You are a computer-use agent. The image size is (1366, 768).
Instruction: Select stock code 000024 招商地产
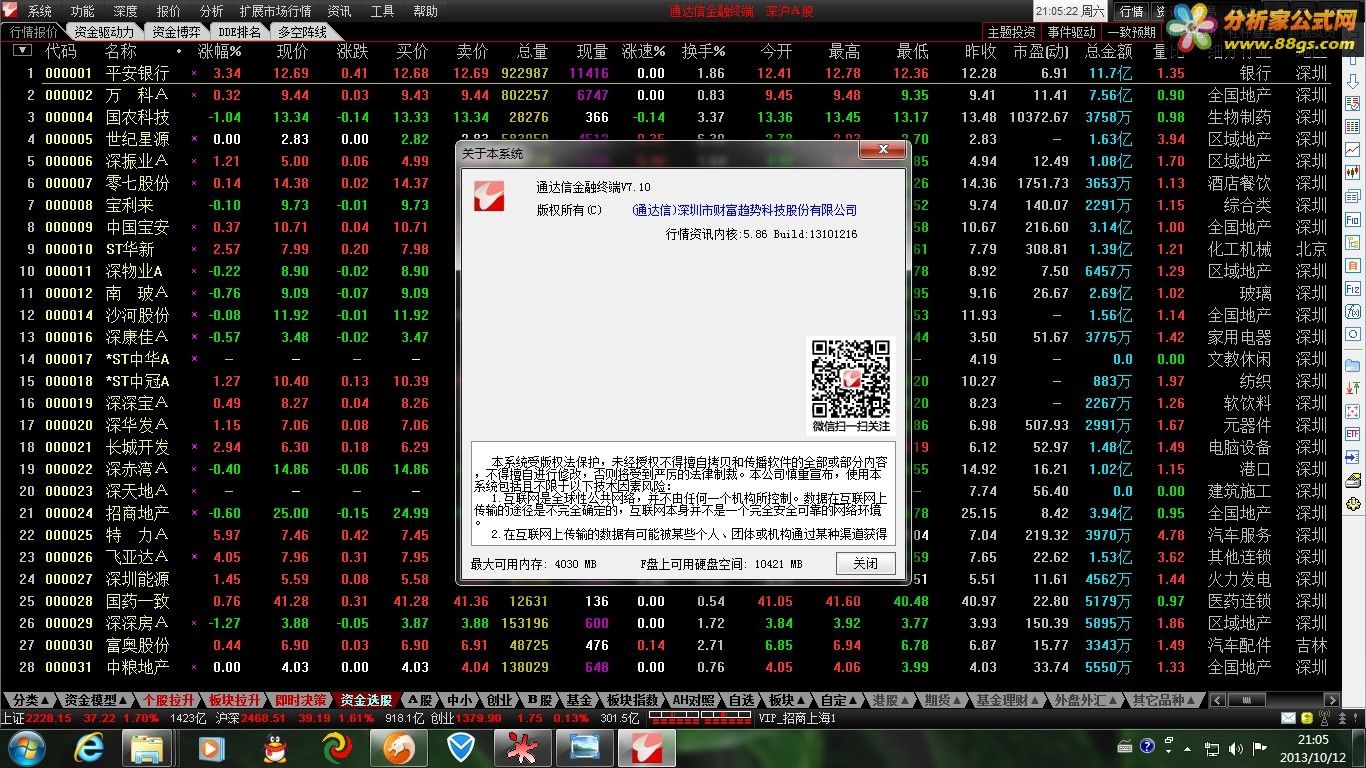coord(670,513)
